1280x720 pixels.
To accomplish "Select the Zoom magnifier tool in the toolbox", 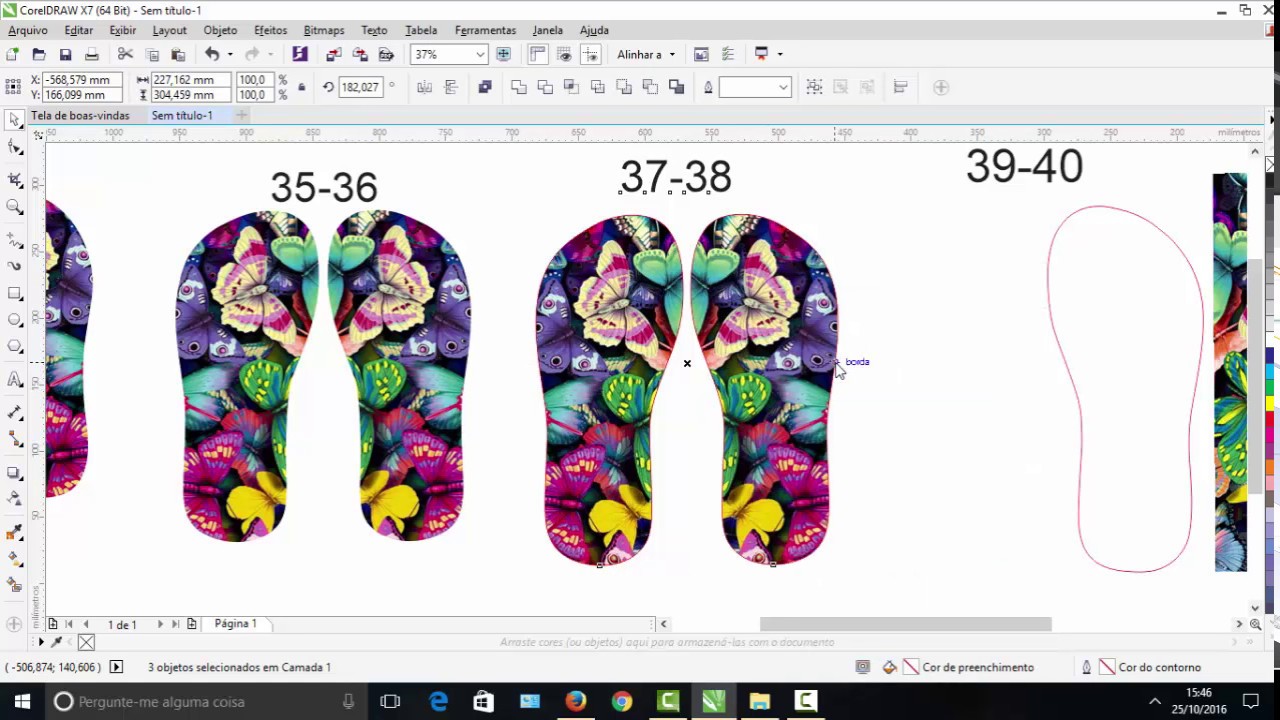I will pyautogui.click(x=15, y=207).
